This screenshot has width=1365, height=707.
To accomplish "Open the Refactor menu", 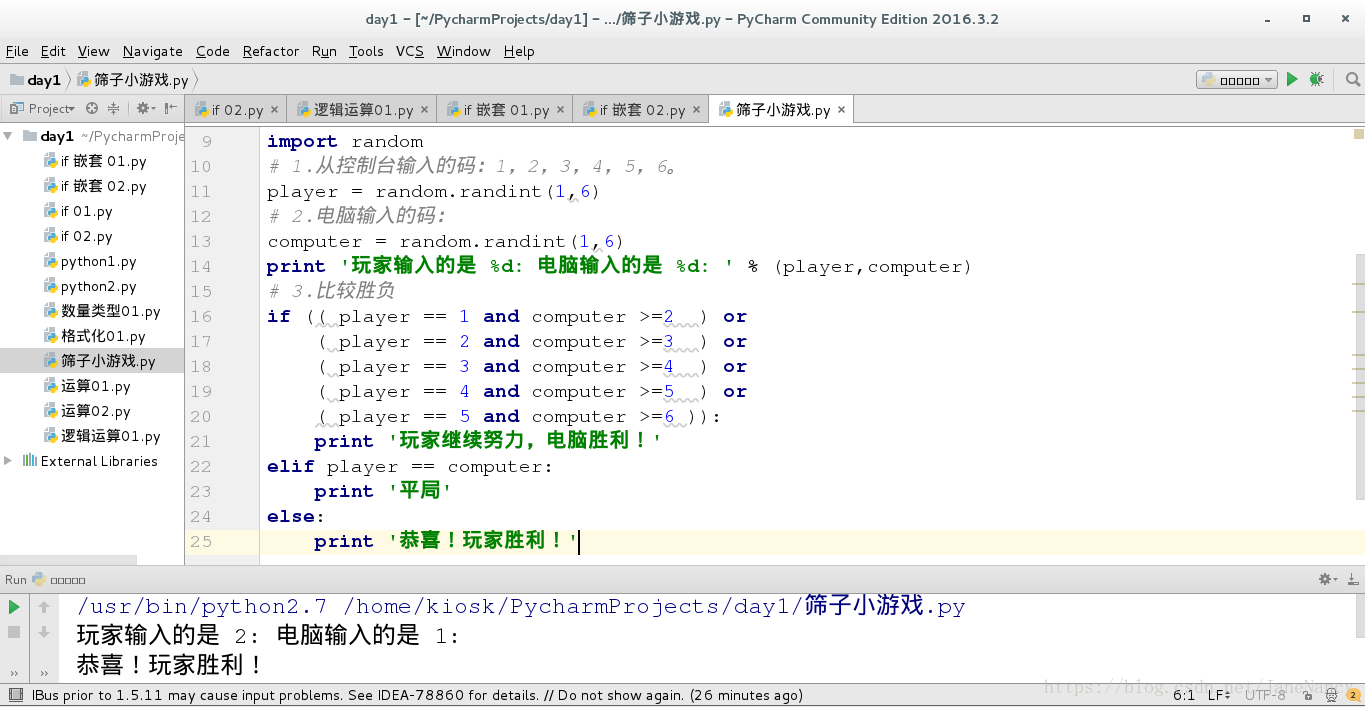I will coord(271,51).
